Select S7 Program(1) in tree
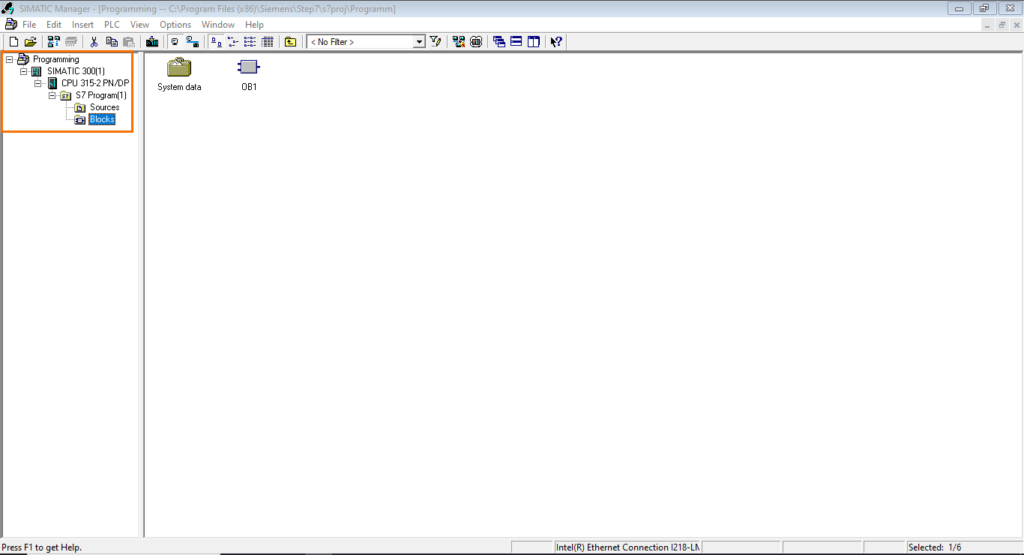 click(x=101, y=95)
